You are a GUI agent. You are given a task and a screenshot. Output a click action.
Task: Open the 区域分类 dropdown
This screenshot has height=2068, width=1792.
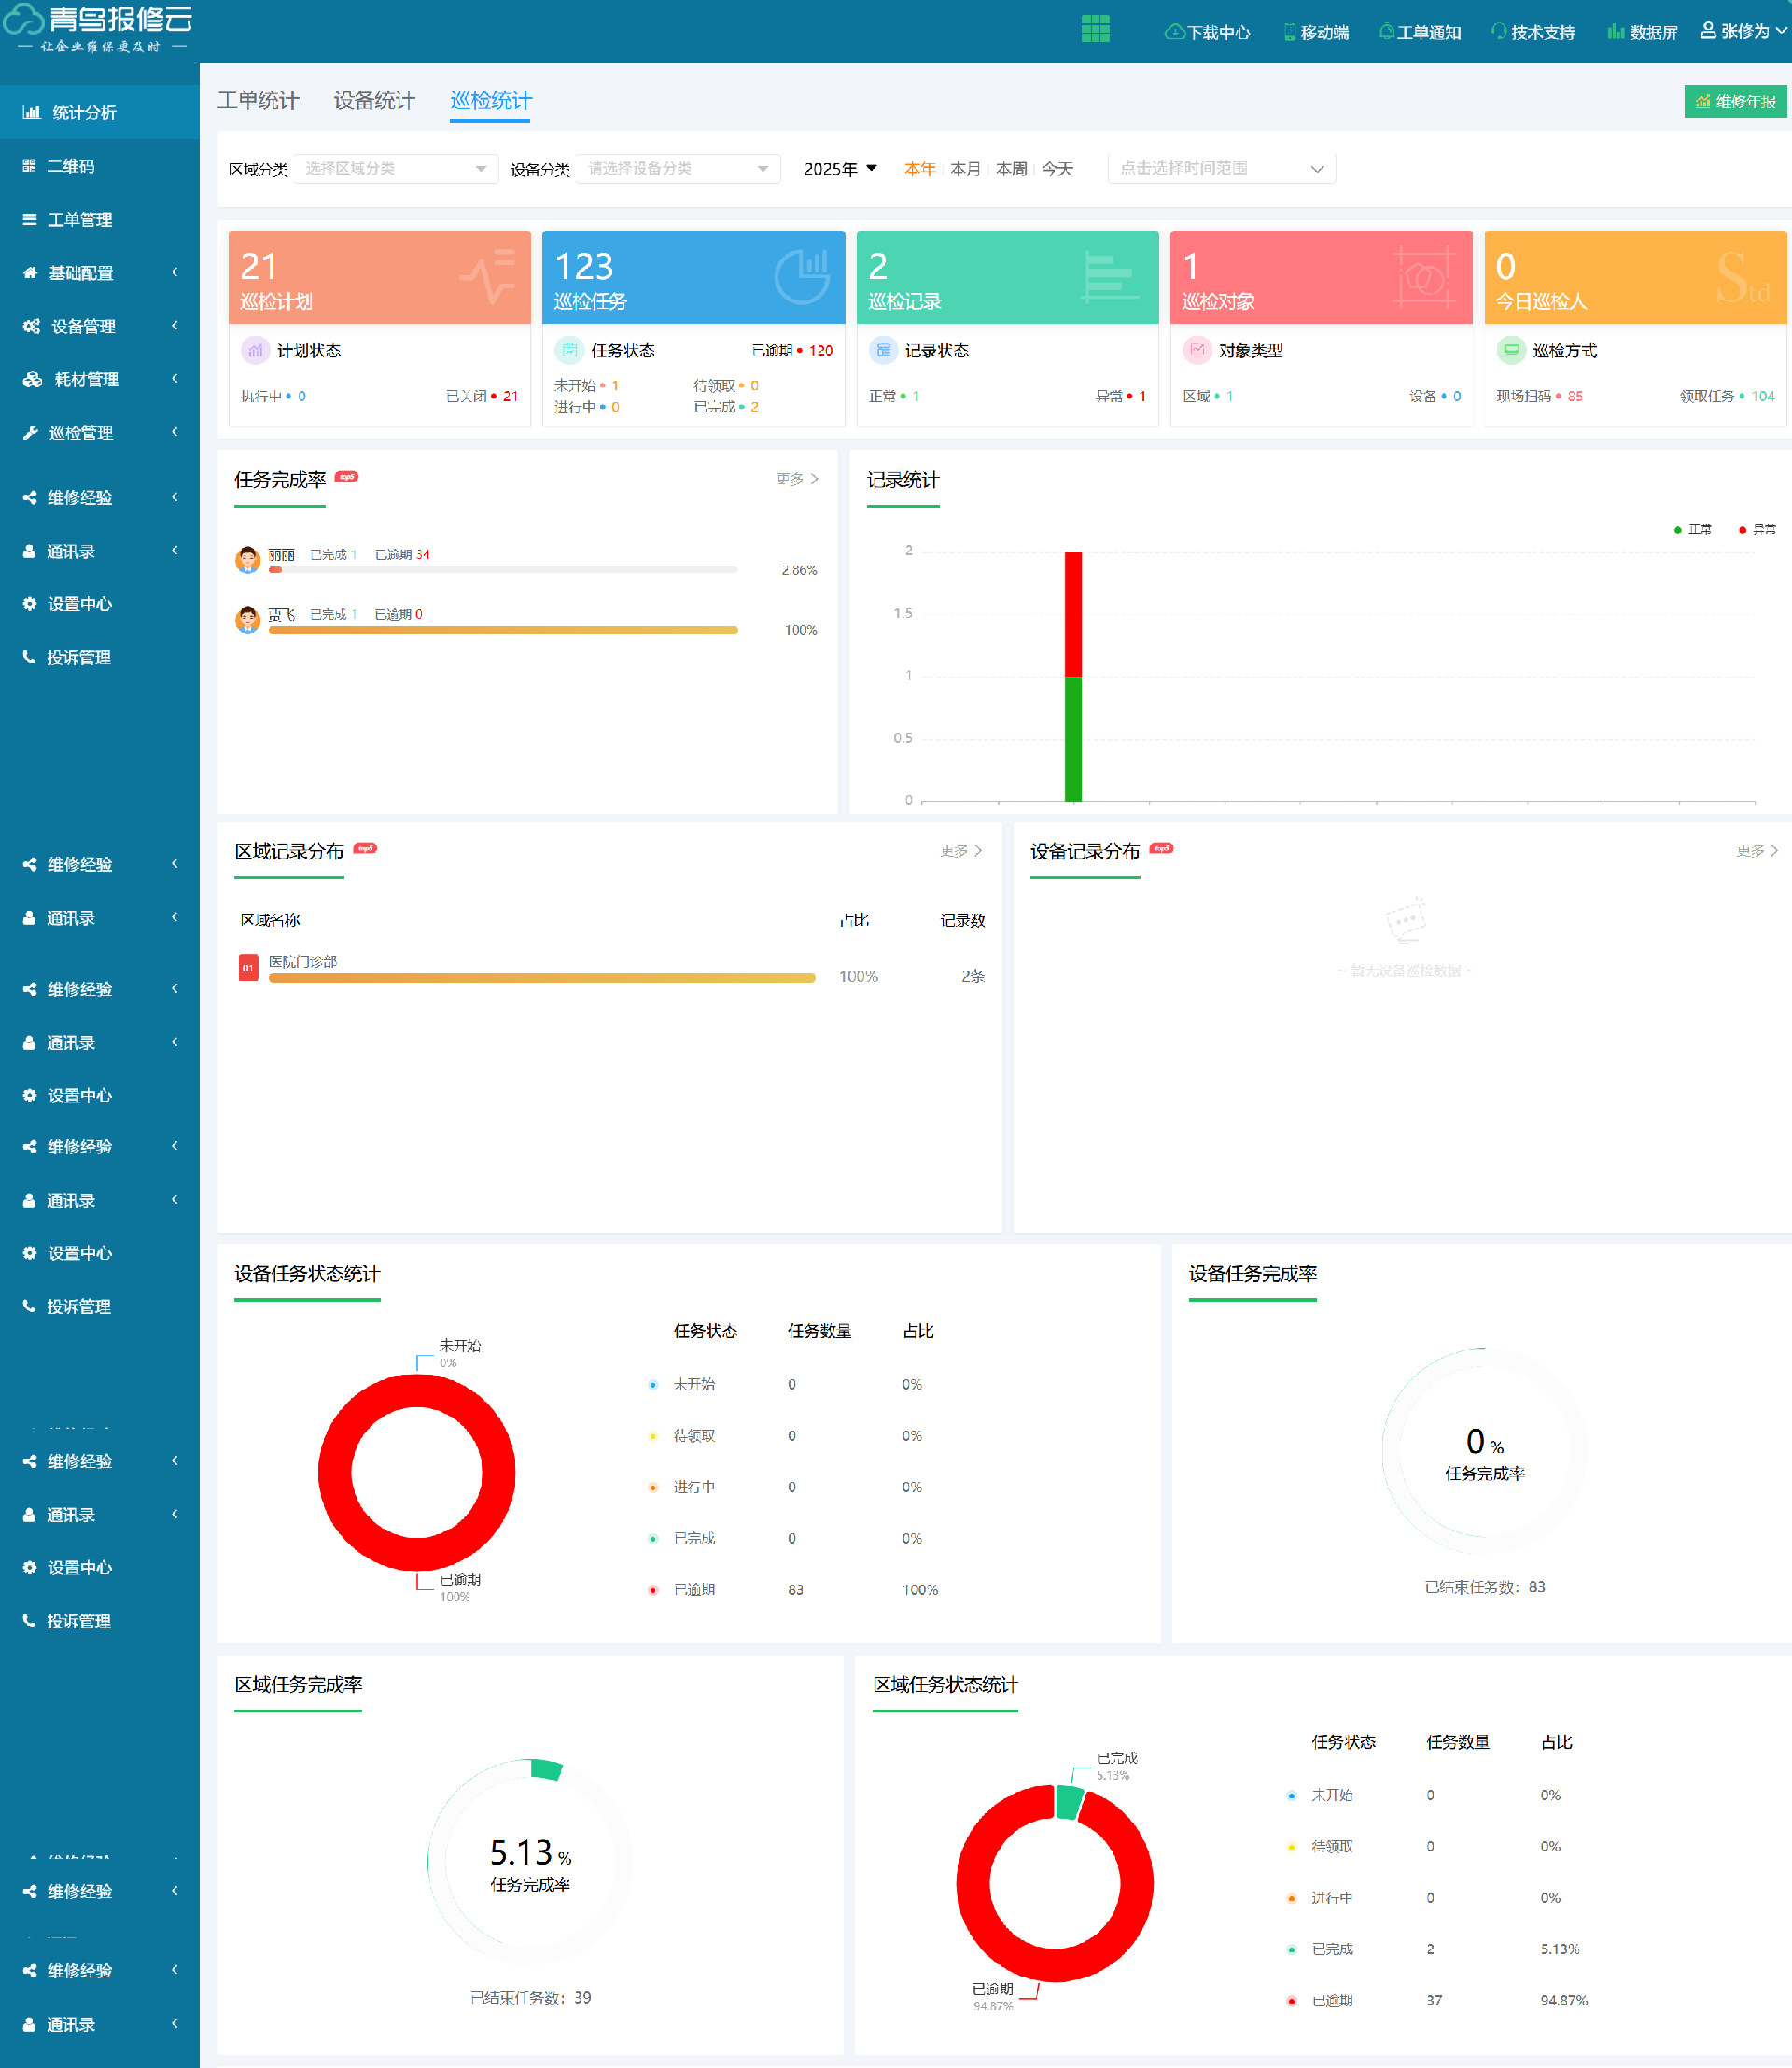(x=396, y=169)
